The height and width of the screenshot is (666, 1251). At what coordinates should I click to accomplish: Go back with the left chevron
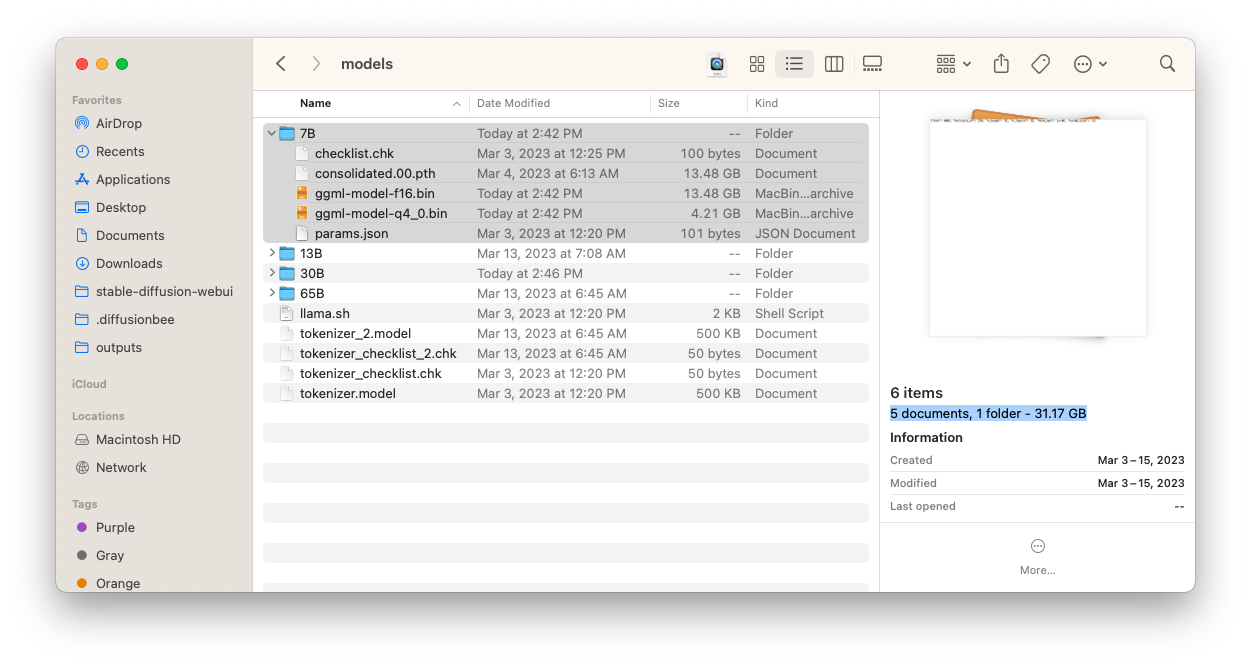pyautogui.click(x=281, y=64)
